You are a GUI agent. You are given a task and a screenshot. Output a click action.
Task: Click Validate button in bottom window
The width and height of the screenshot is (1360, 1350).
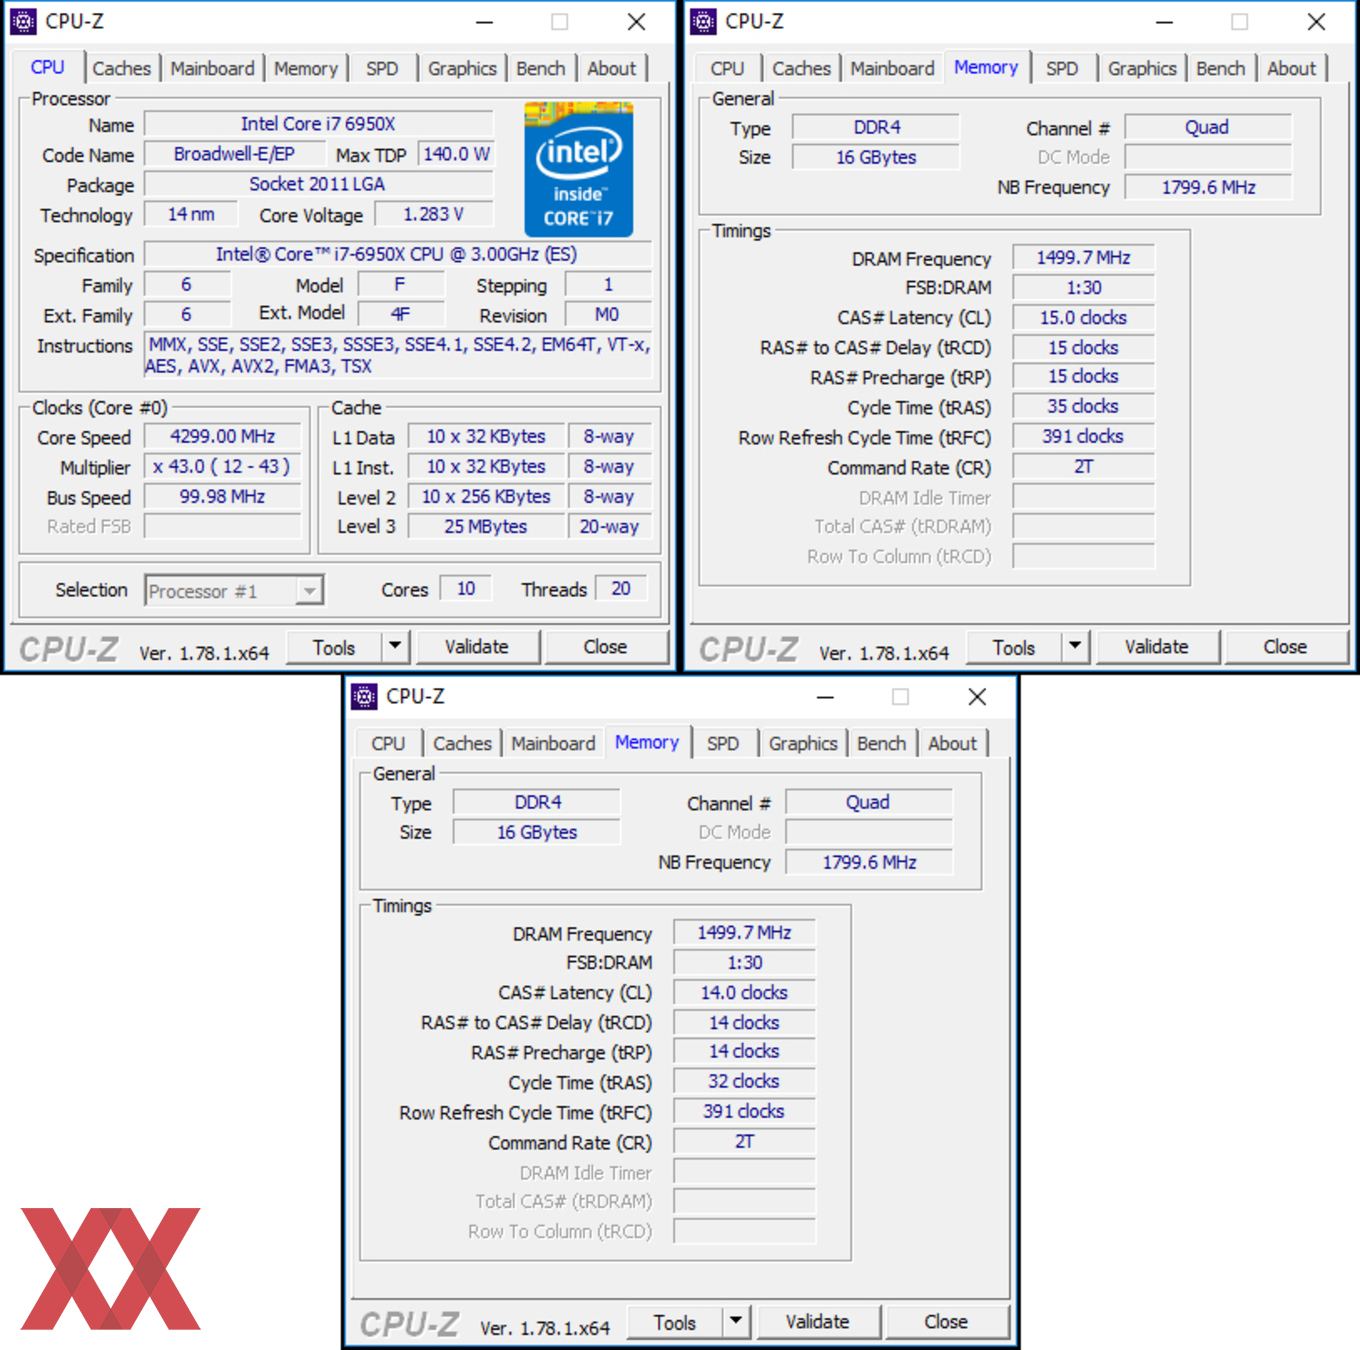coord(818,1322)
